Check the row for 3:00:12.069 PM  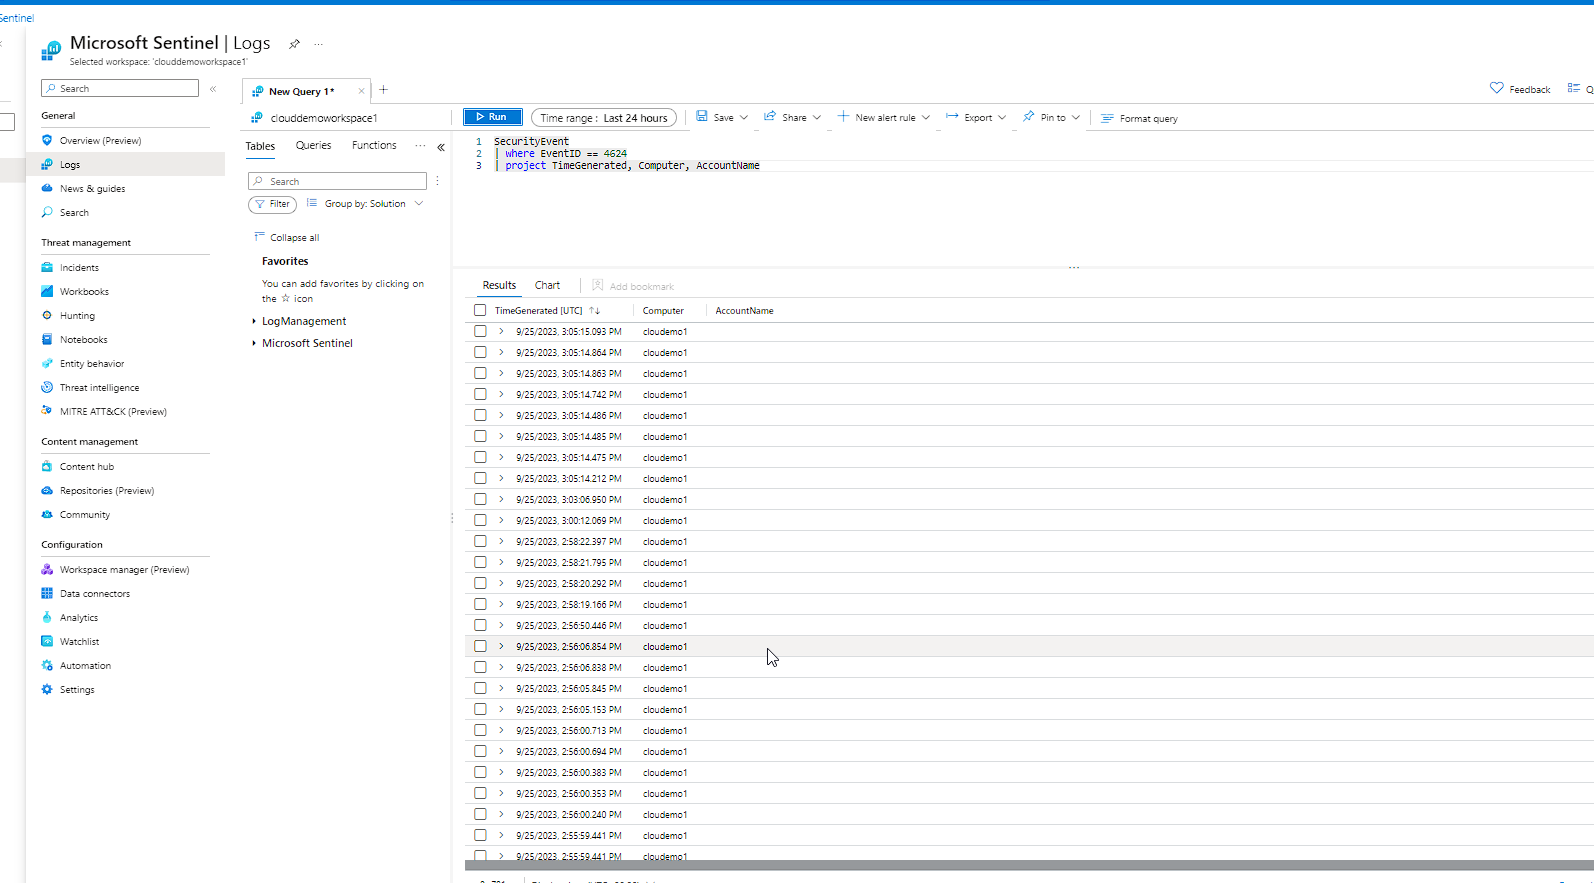pos(480,520)
